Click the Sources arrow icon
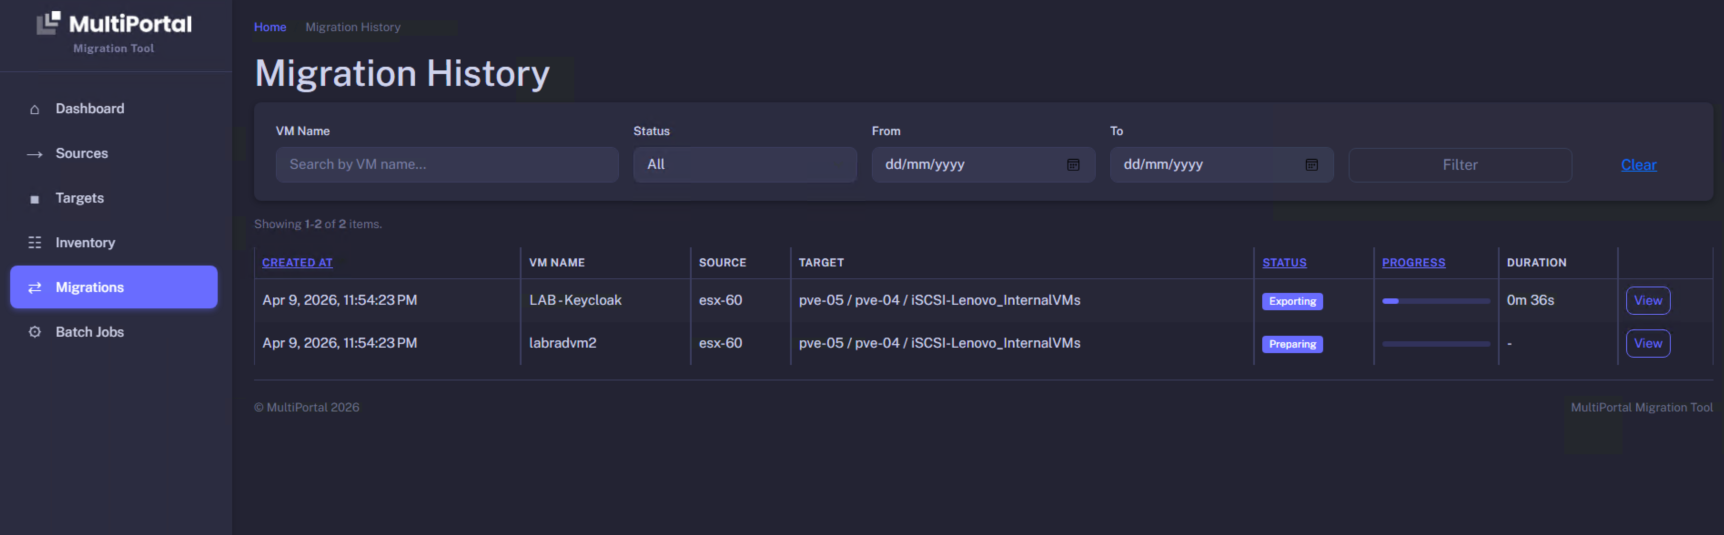Image resolution: width=1724 pixels, height=535 pixels. click(x=35, y=154)
